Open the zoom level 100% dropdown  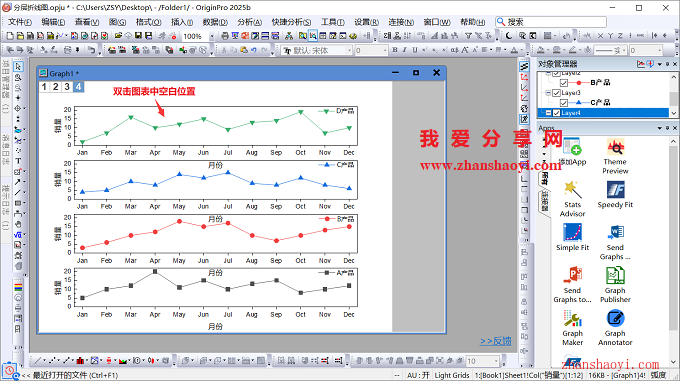coord(212,36)
